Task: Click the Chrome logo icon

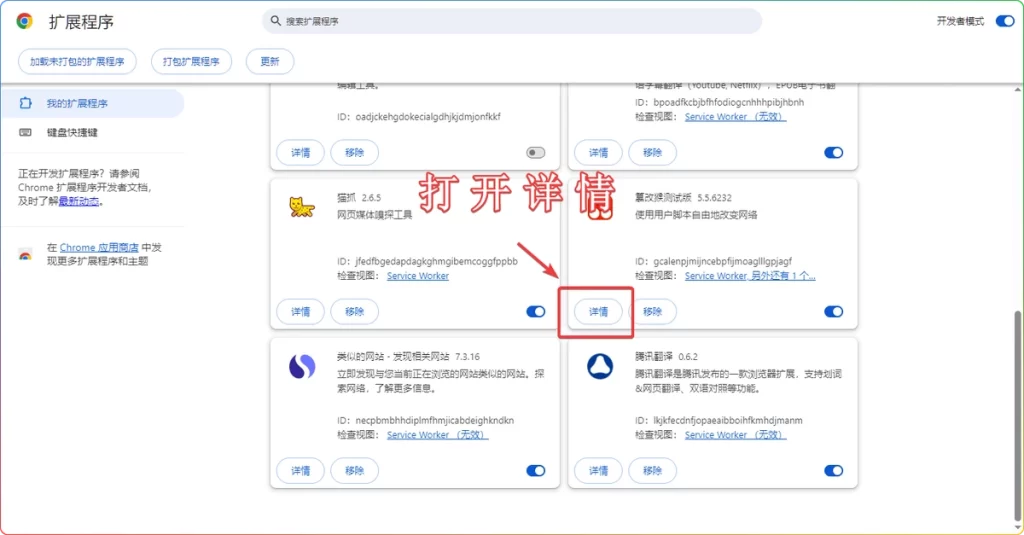Action: click(25, 22)
